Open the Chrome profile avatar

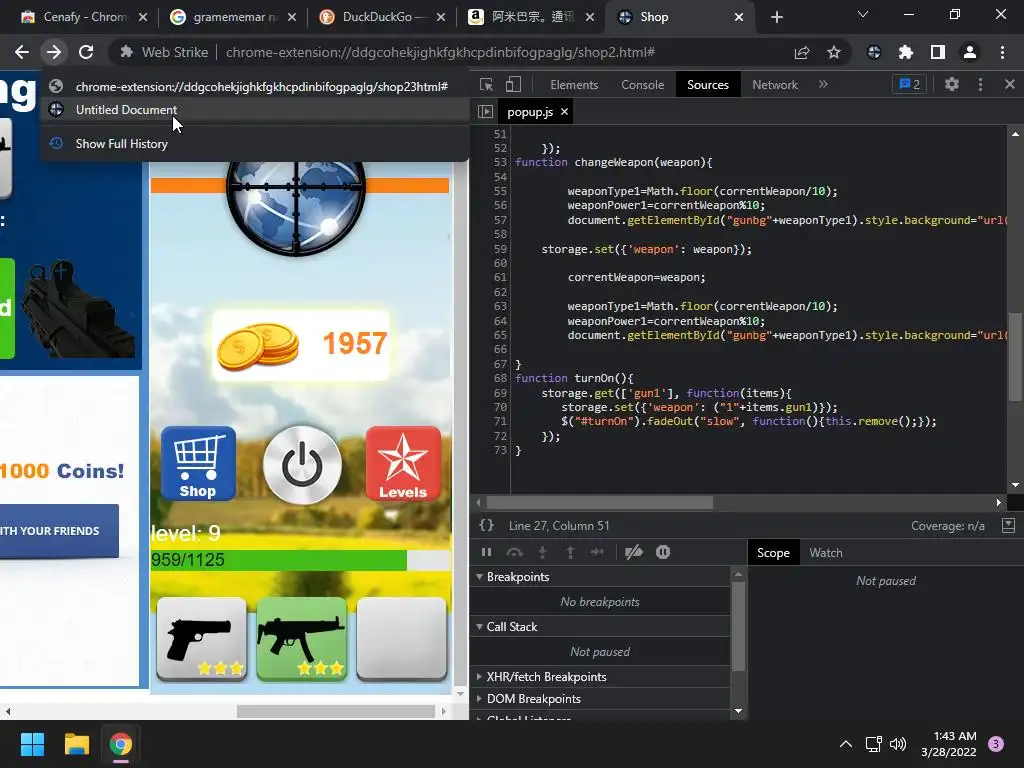970,52
